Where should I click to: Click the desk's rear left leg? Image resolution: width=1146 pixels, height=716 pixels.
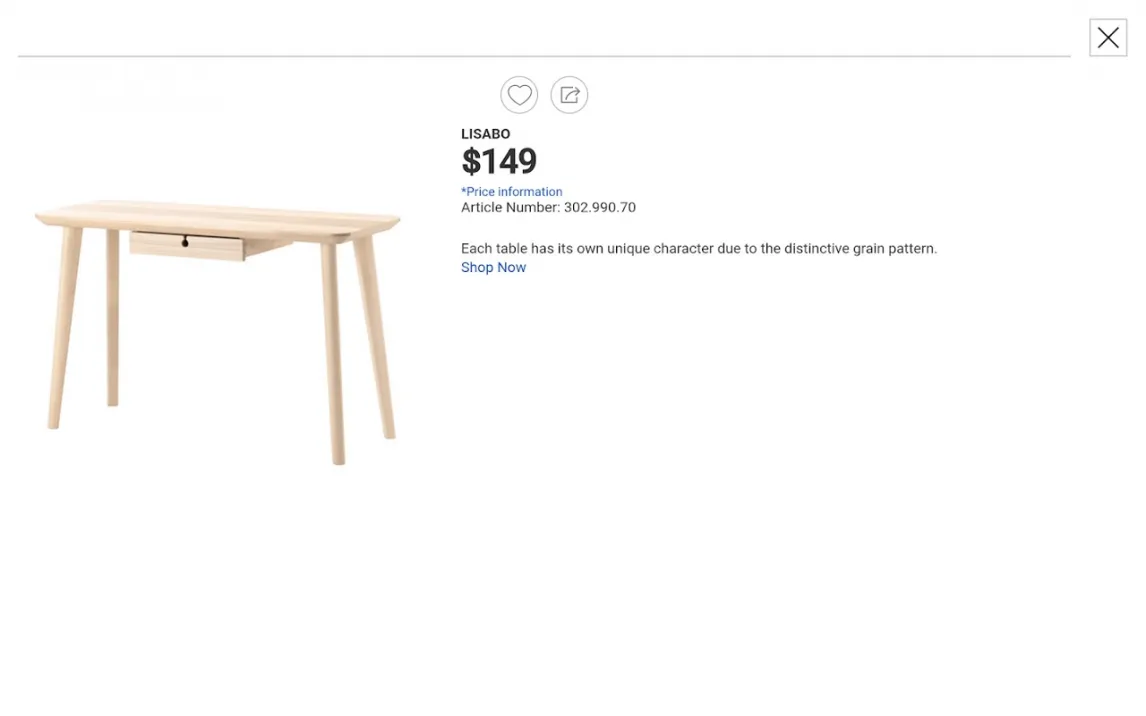(x=113, y=320)
